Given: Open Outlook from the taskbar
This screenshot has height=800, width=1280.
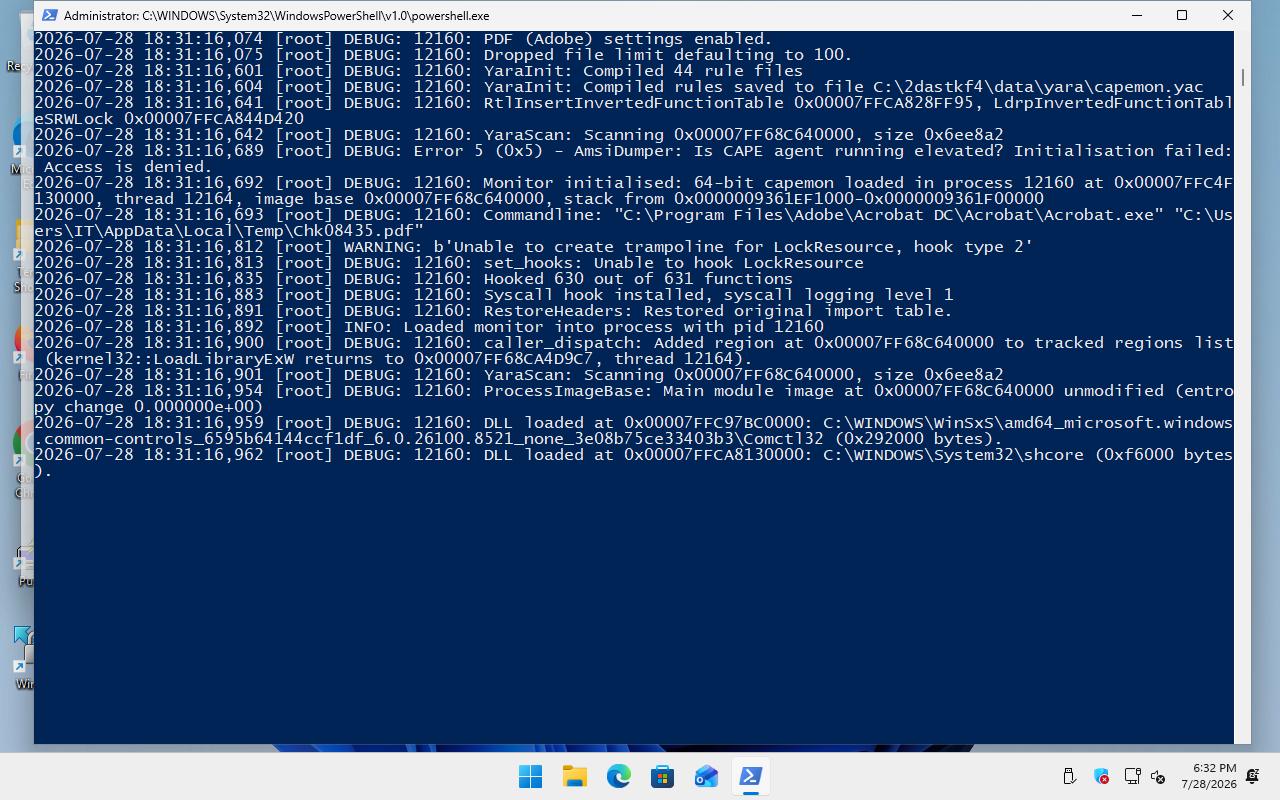Looking at the screenshot, I should [706, 776].
